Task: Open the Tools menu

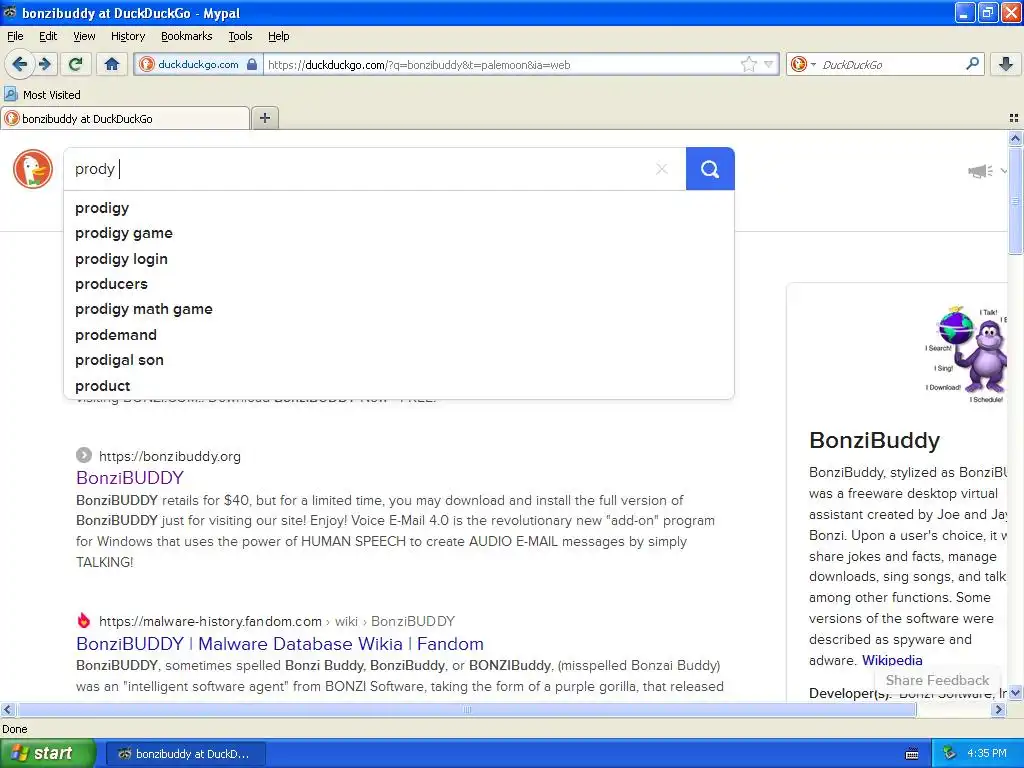Action: (240, 36)
